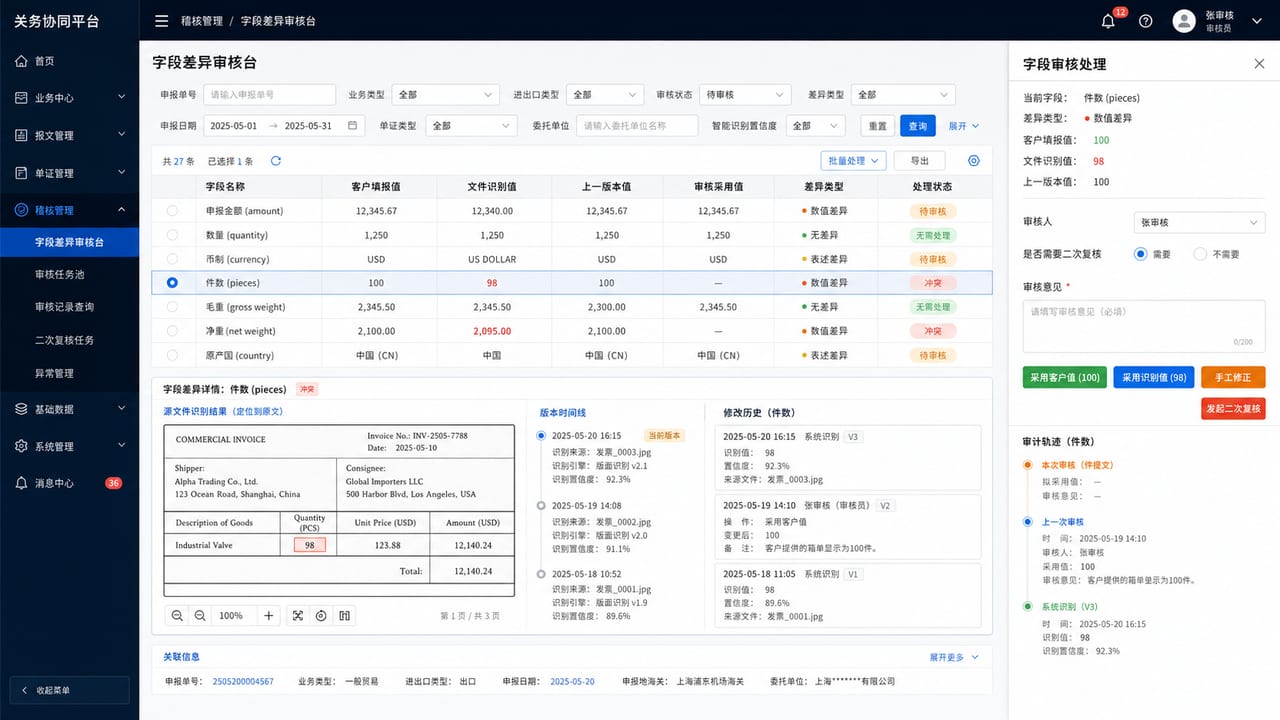Screen dimensions: 1280x720
Task: Click the 重置 reset button
Action: point(877,126)
